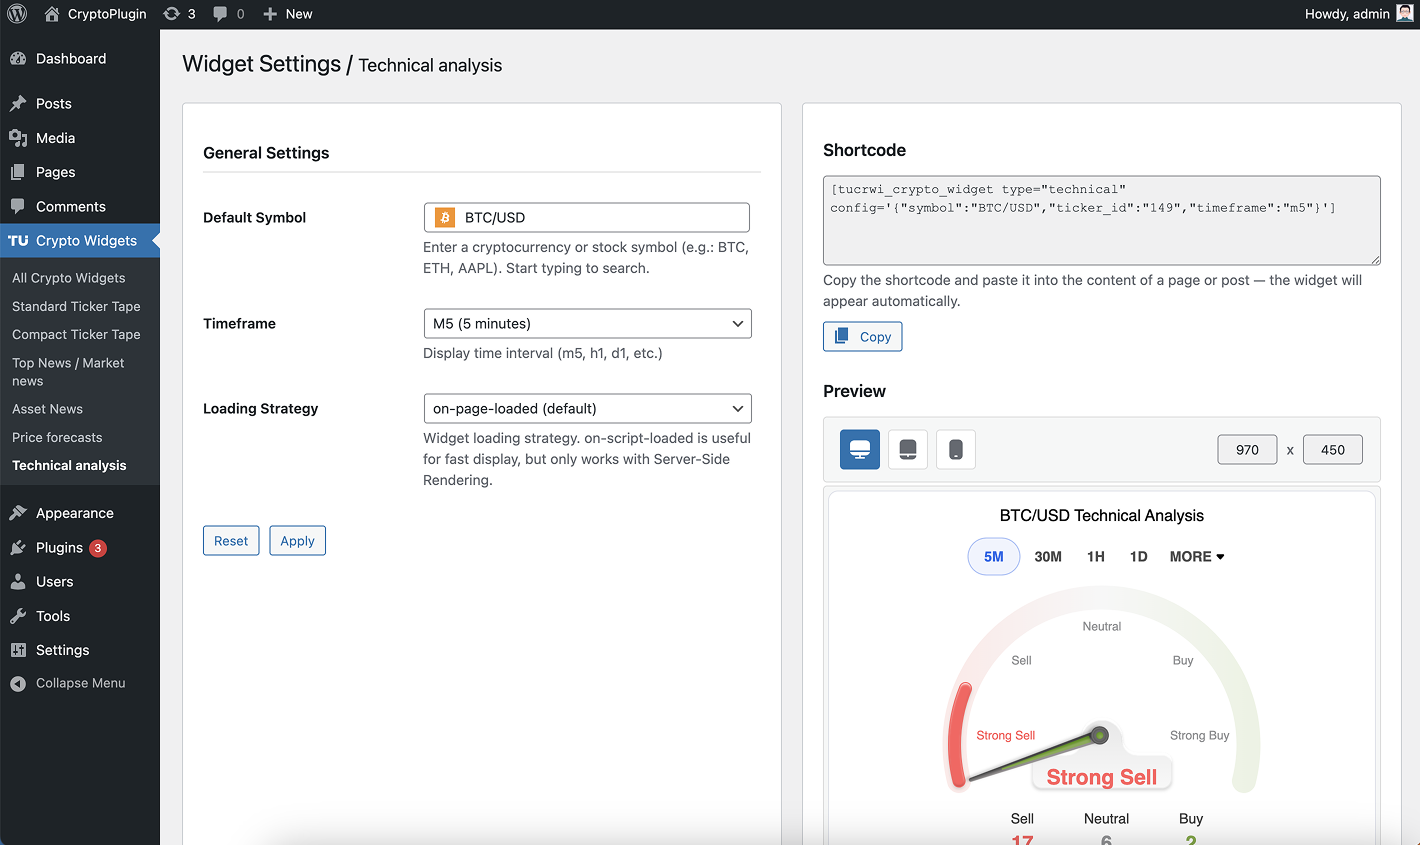Click the Dashboard gauge icon
Viewport: 1420px width, 845px height.
tap(18, 59)
